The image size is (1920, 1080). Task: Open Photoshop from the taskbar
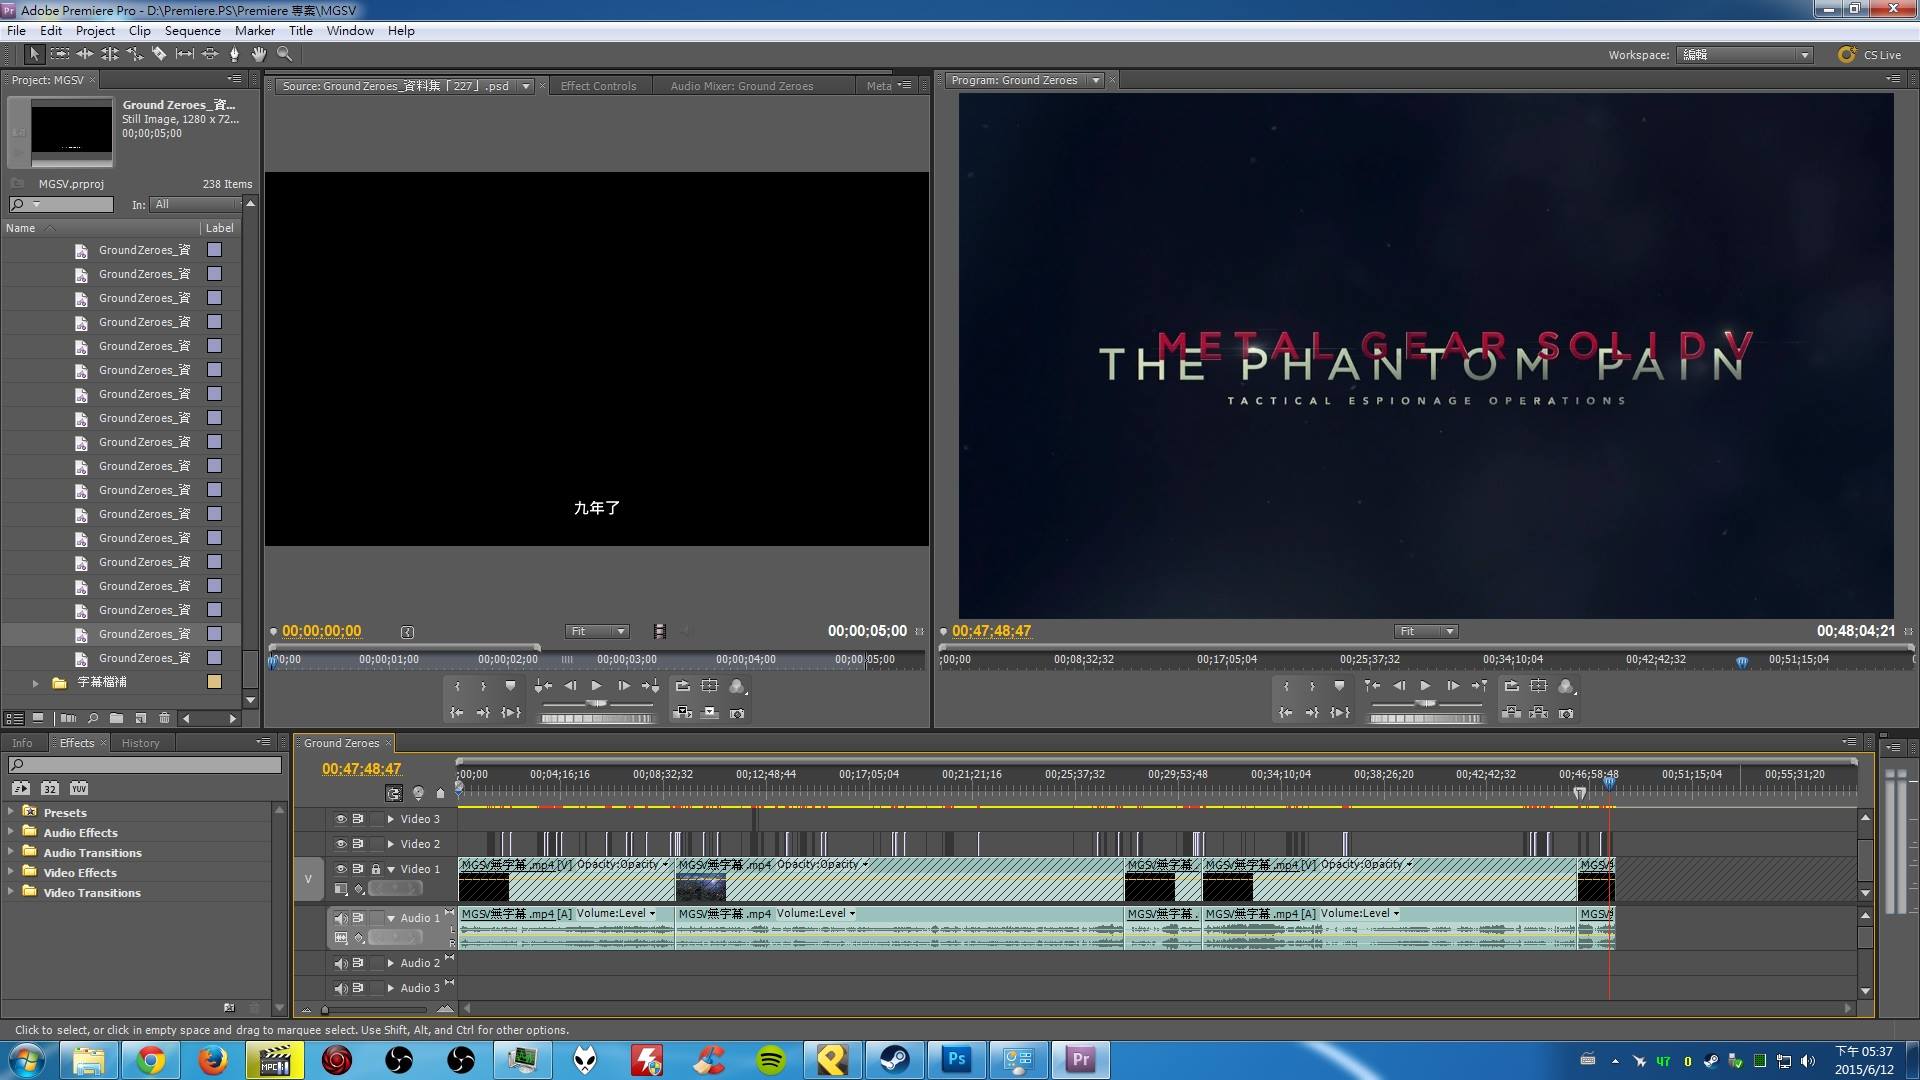[957, 1060]
